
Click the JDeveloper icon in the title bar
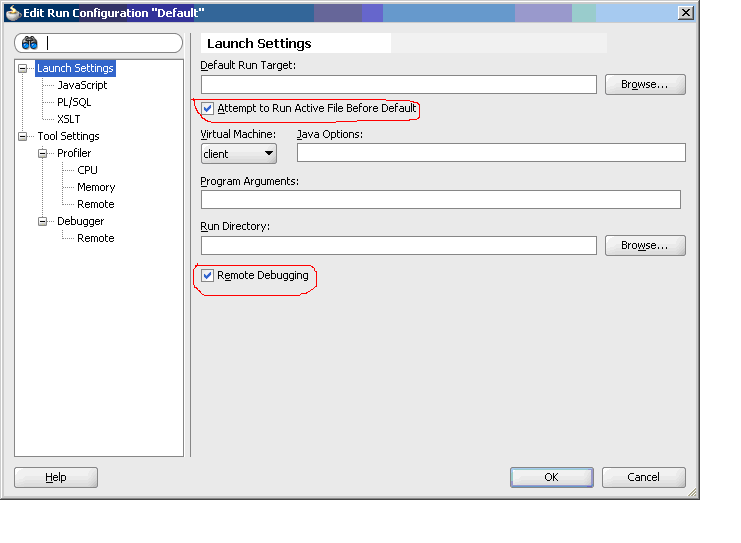[x=13, y=13]
